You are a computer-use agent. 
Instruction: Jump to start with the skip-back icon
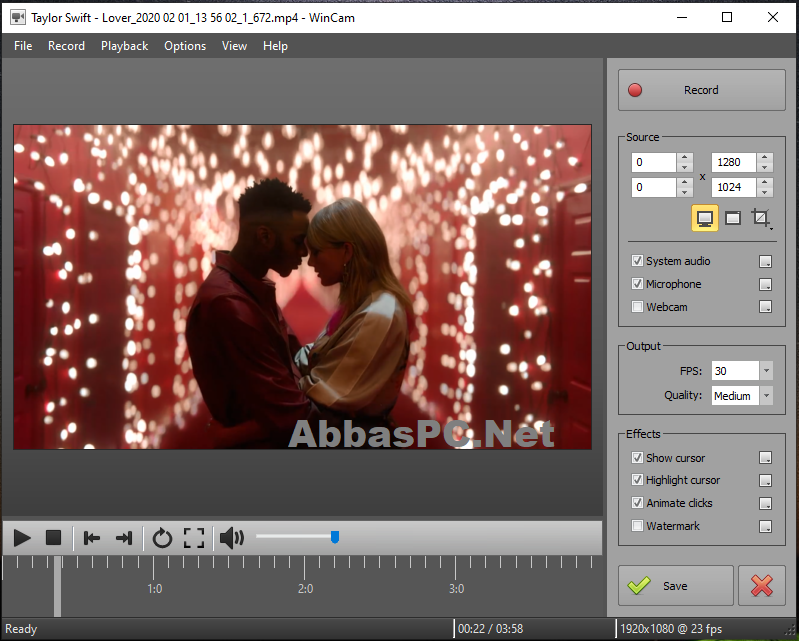92,538
